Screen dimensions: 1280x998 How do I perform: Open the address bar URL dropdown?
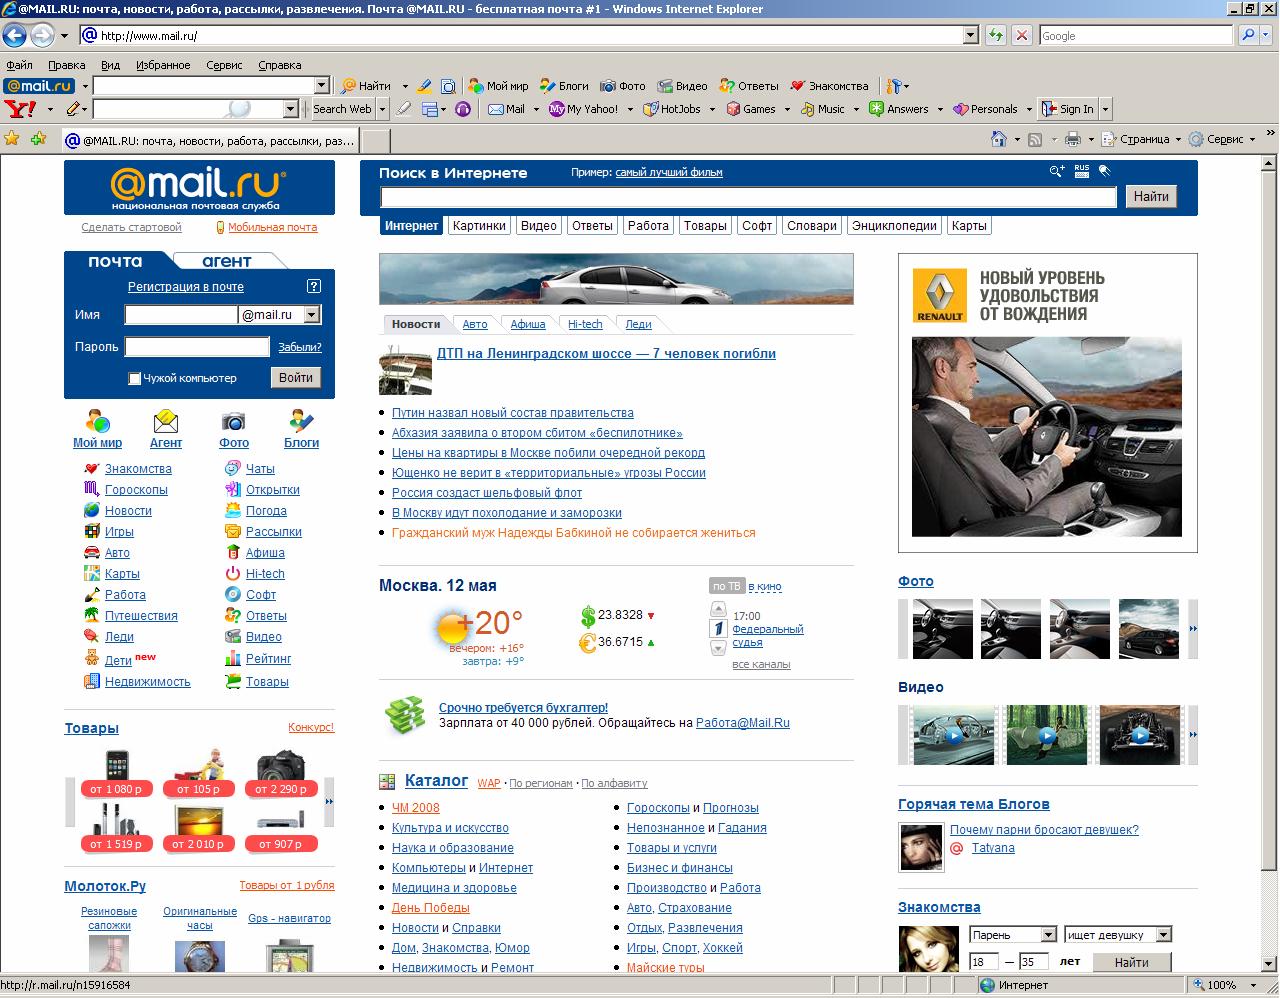[970, 36]
